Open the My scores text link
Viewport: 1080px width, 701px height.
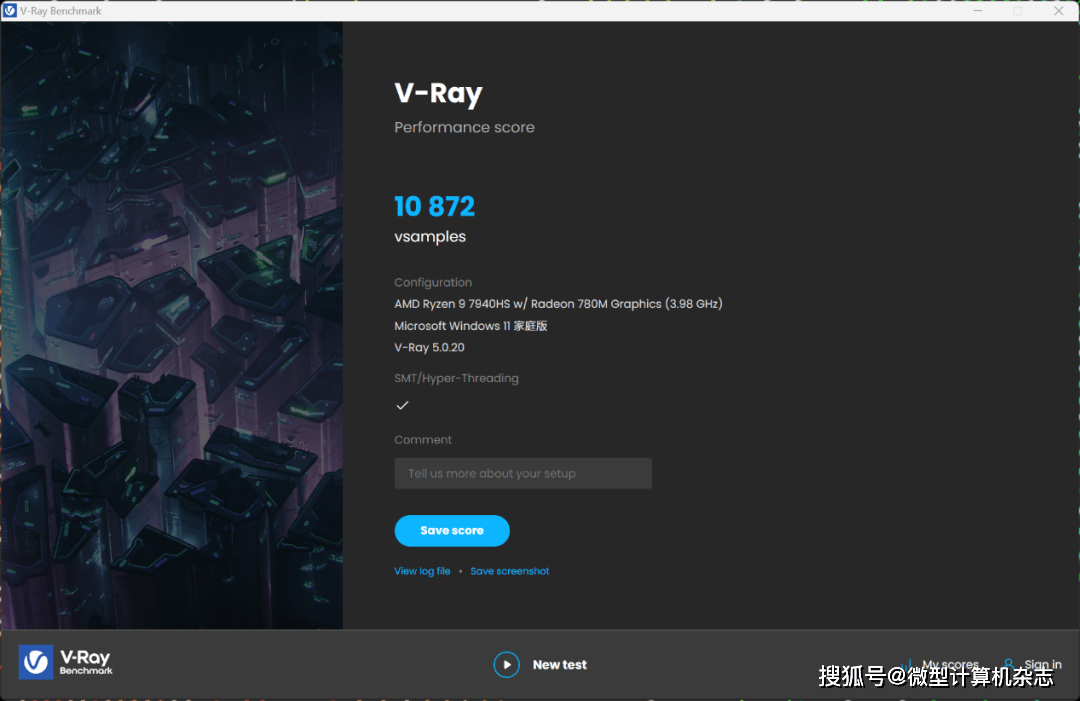[x=950, y=665]
